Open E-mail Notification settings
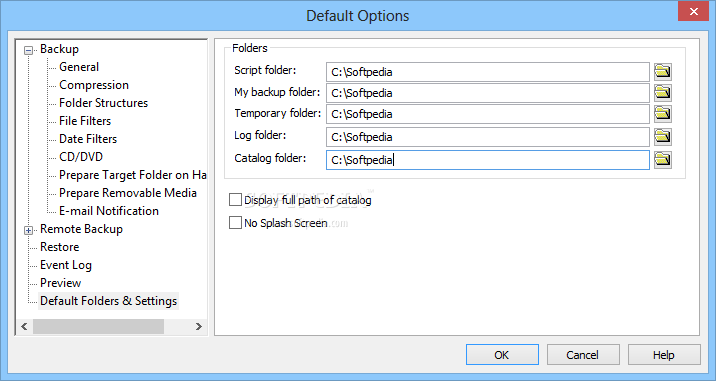Image resolution: width=716 pixels, height=381 pixels. click(109, 211)
